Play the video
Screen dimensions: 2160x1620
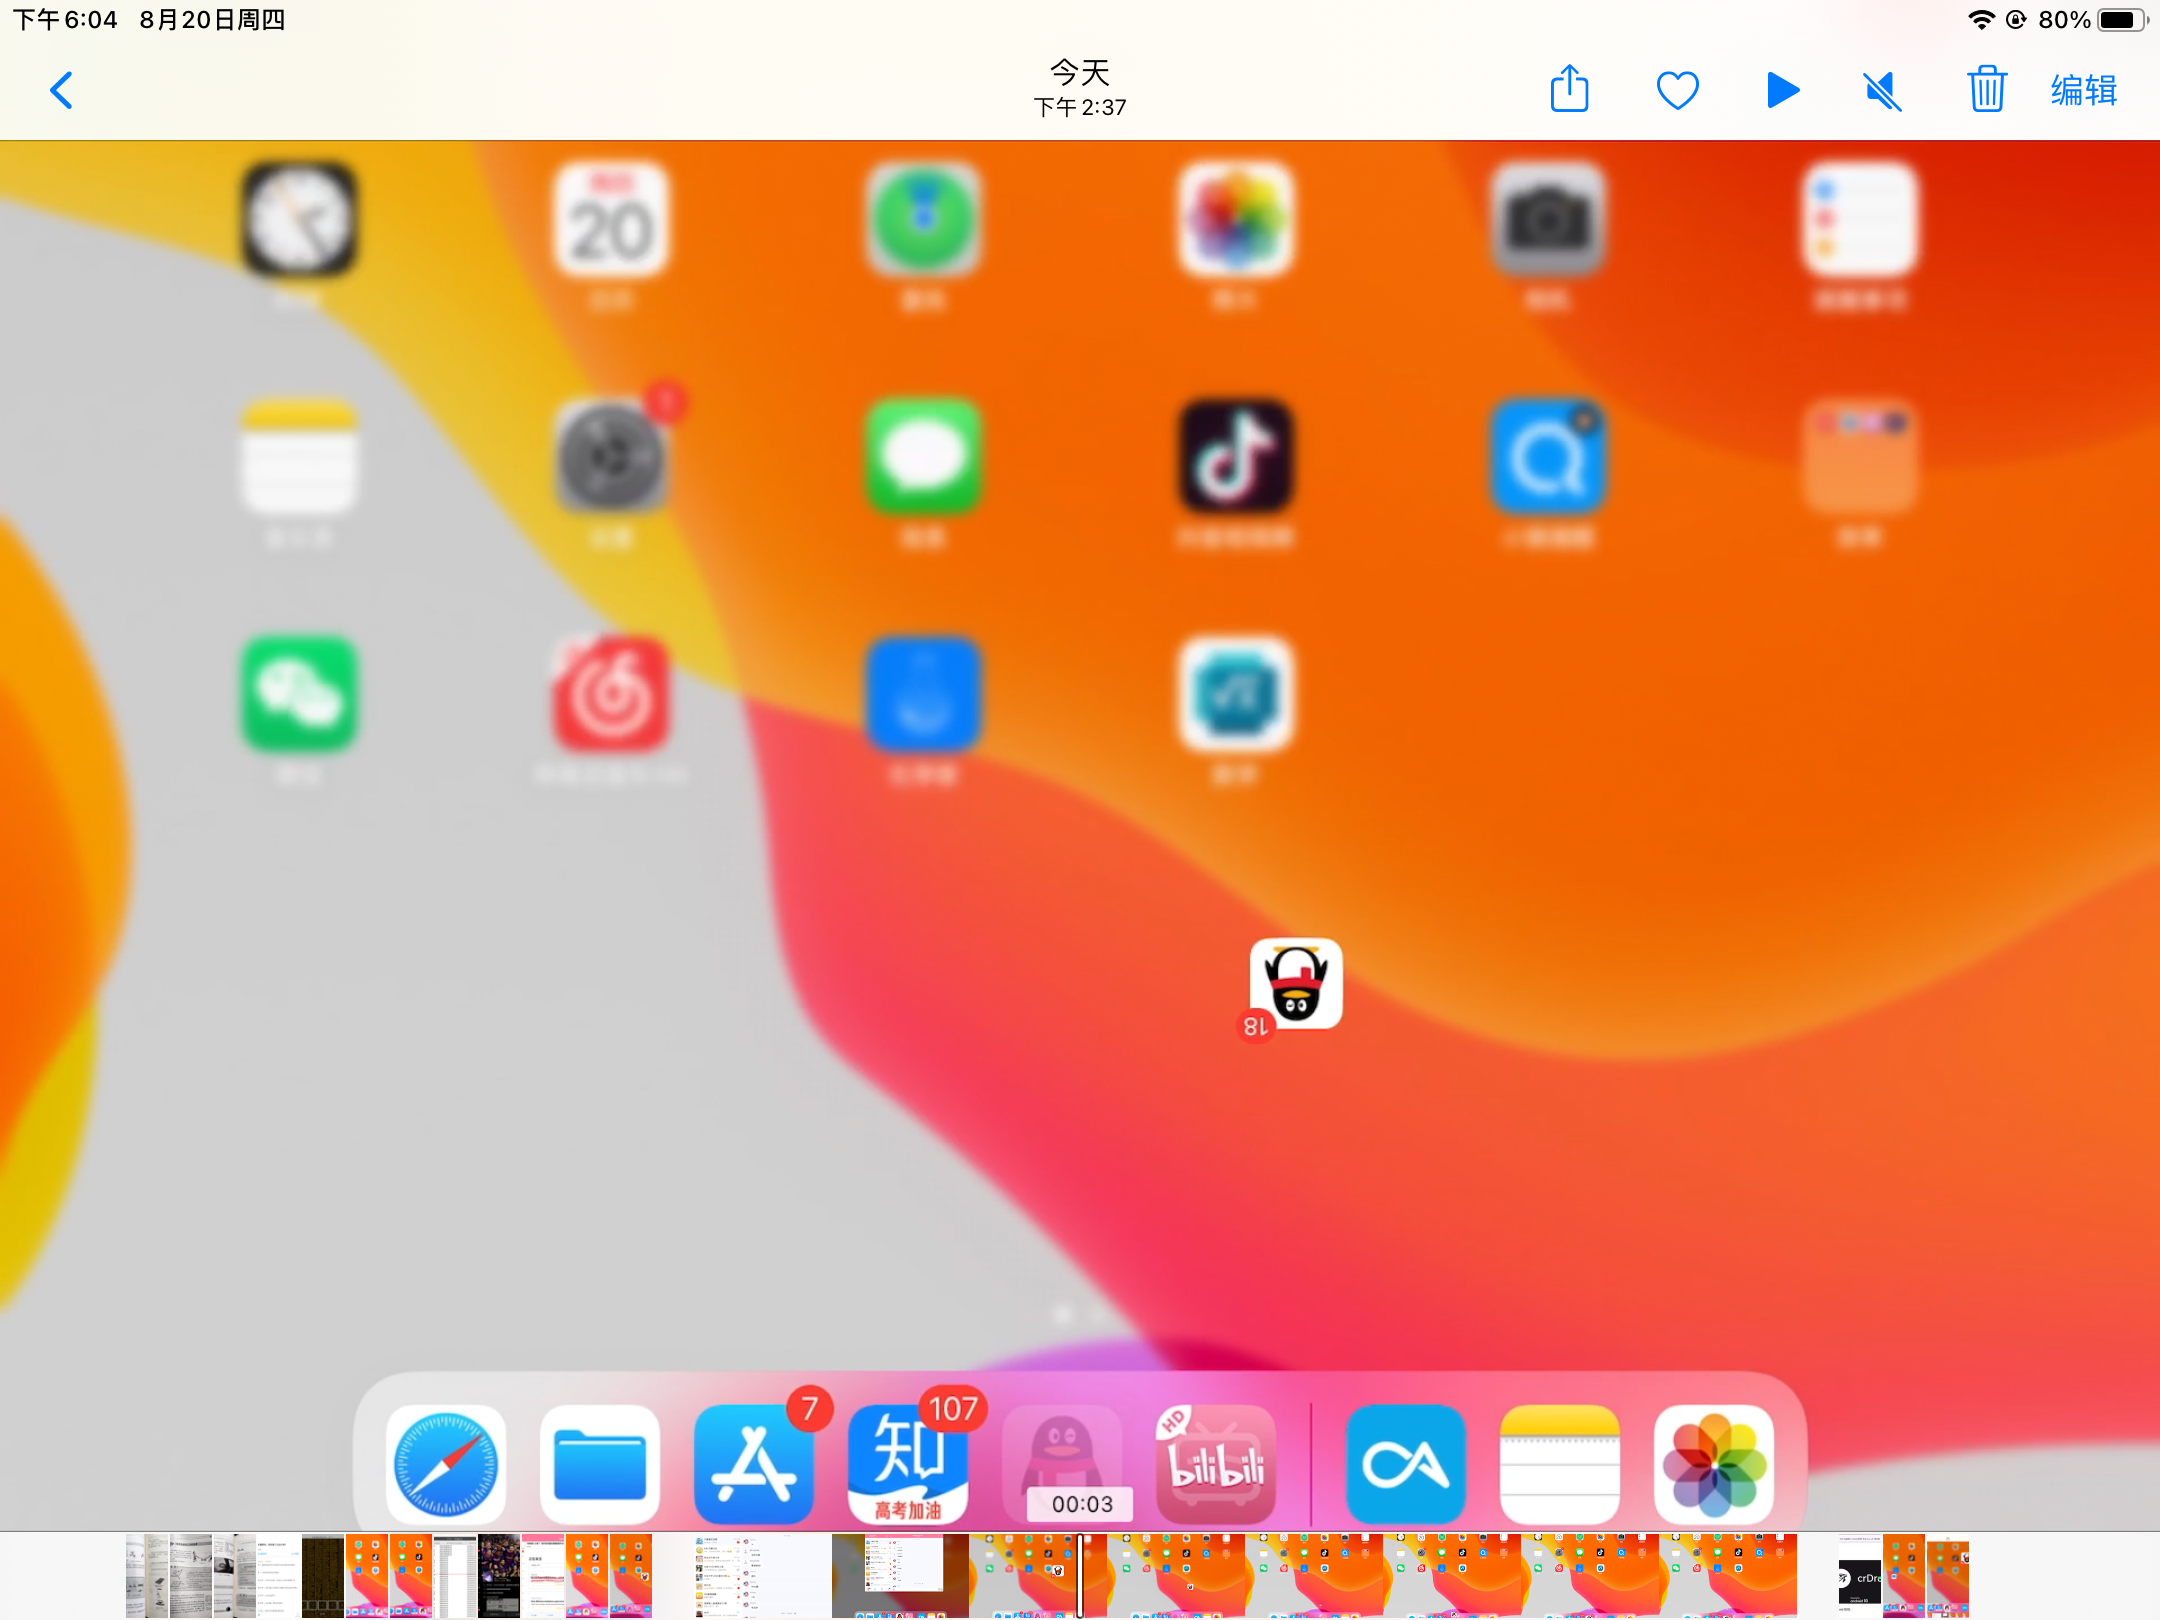click(x=1782, y=91)
